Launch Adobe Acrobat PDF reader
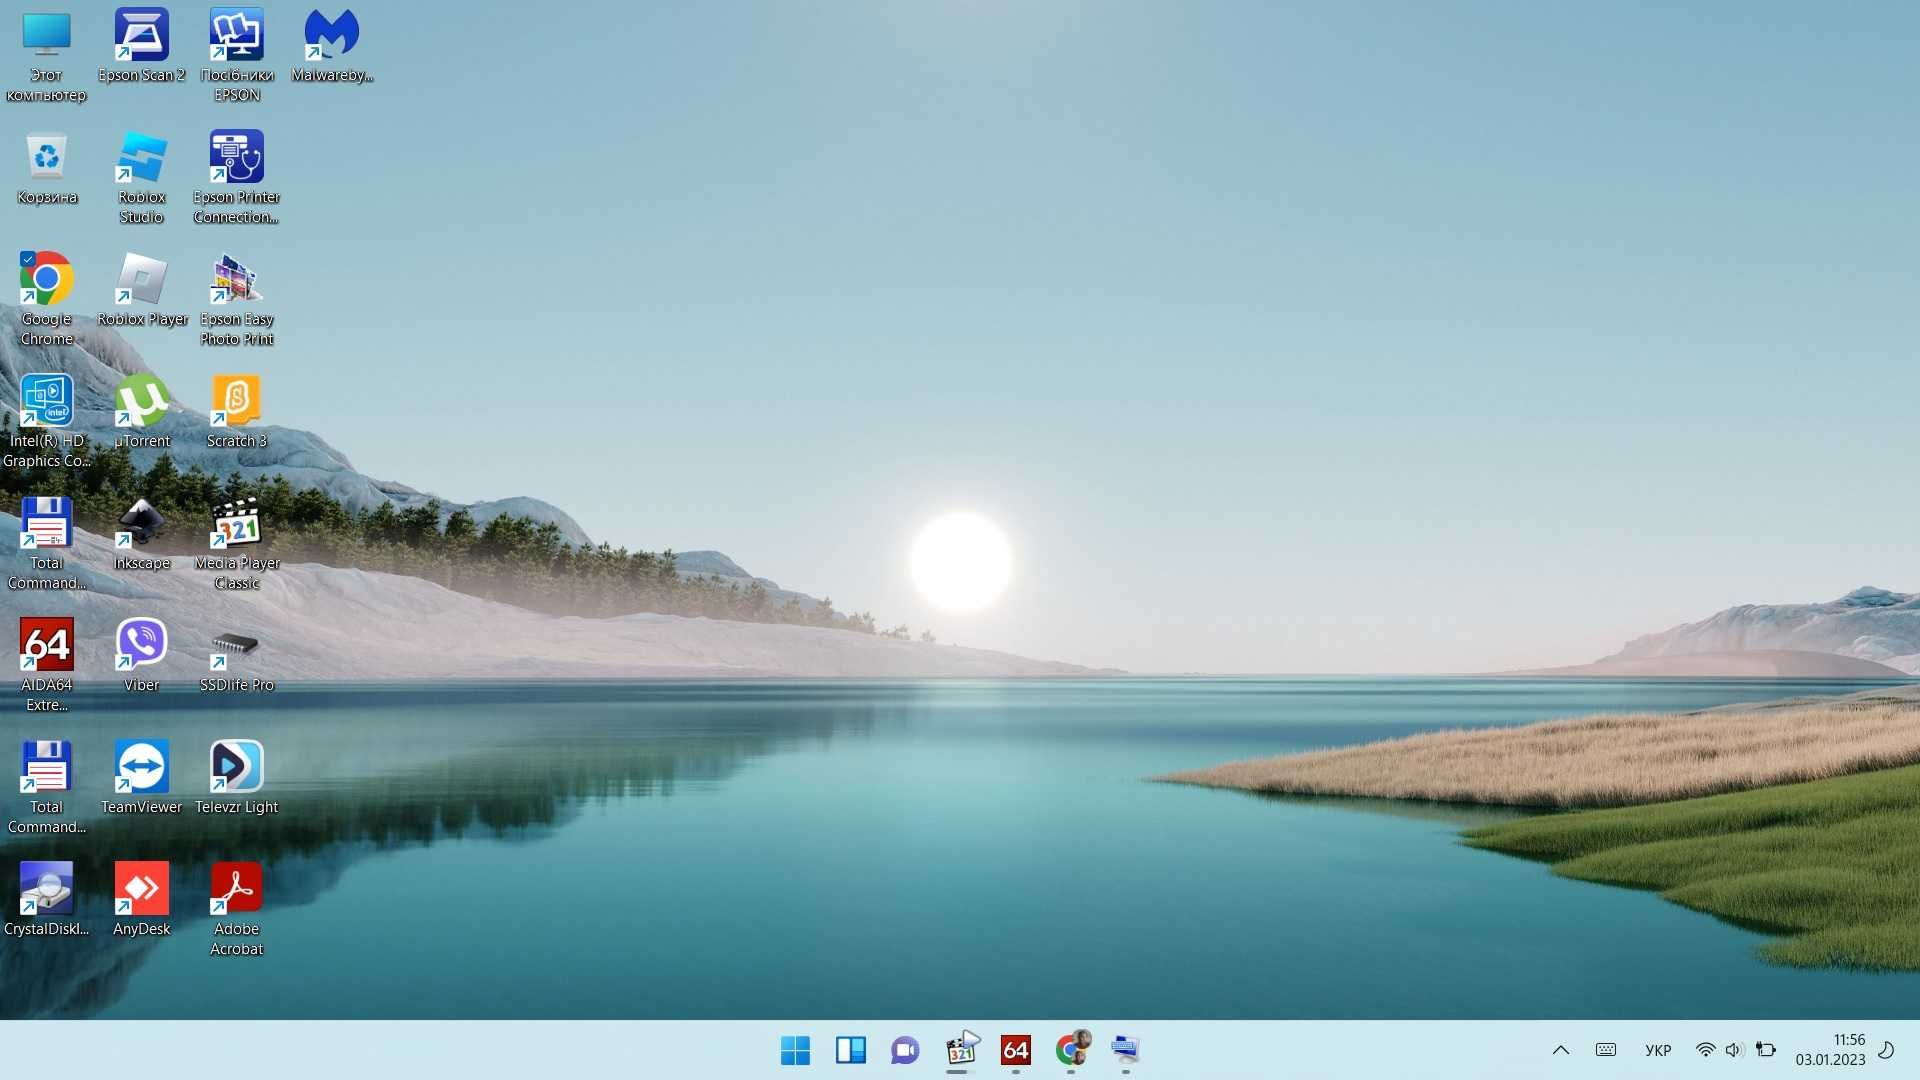 [x=235, y=889]
